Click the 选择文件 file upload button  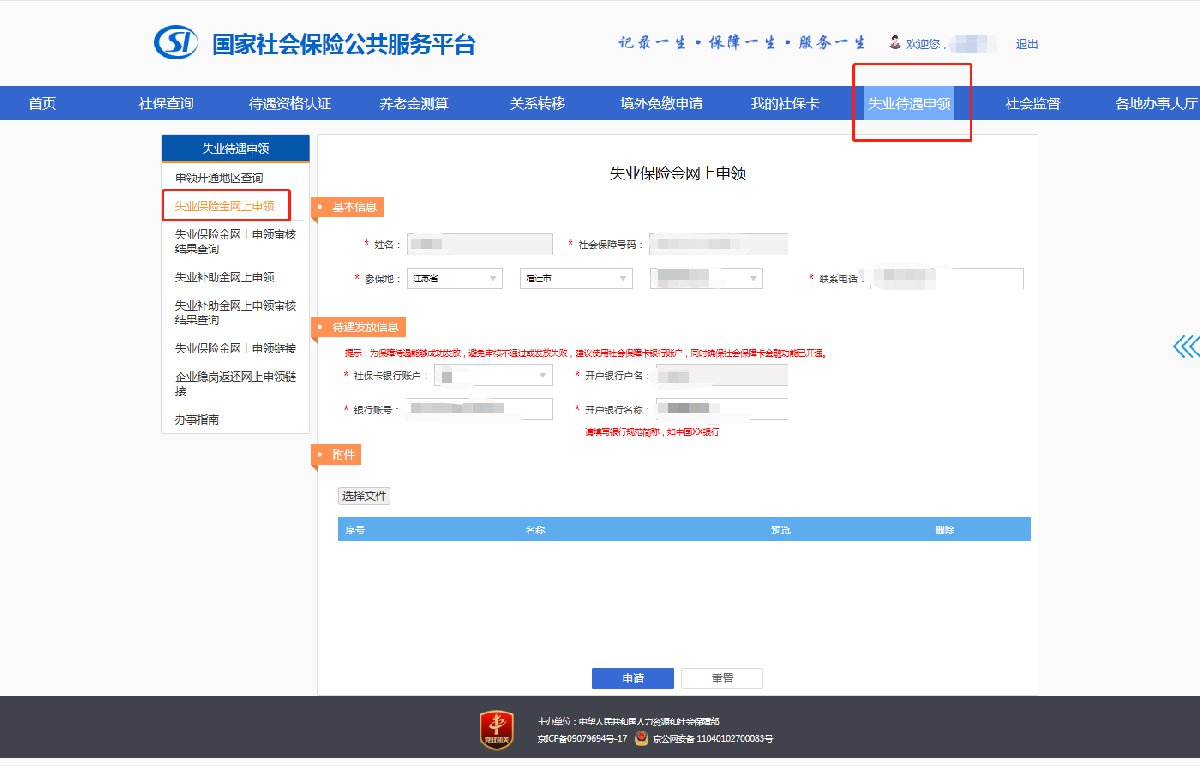point(364,496)
